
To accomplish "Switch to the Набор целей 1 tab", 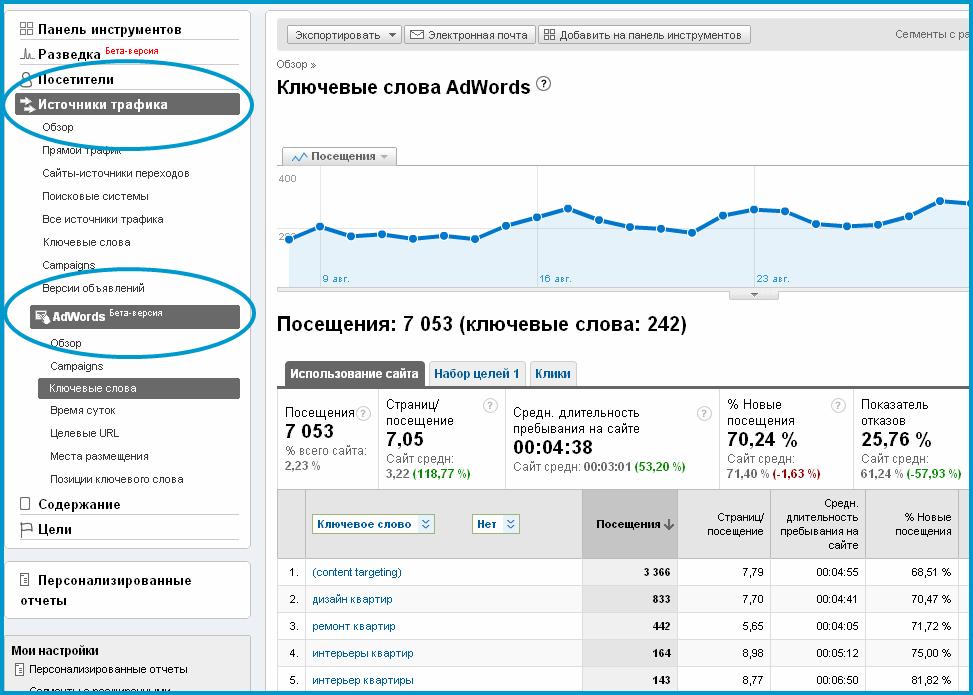I will (477, 374).
